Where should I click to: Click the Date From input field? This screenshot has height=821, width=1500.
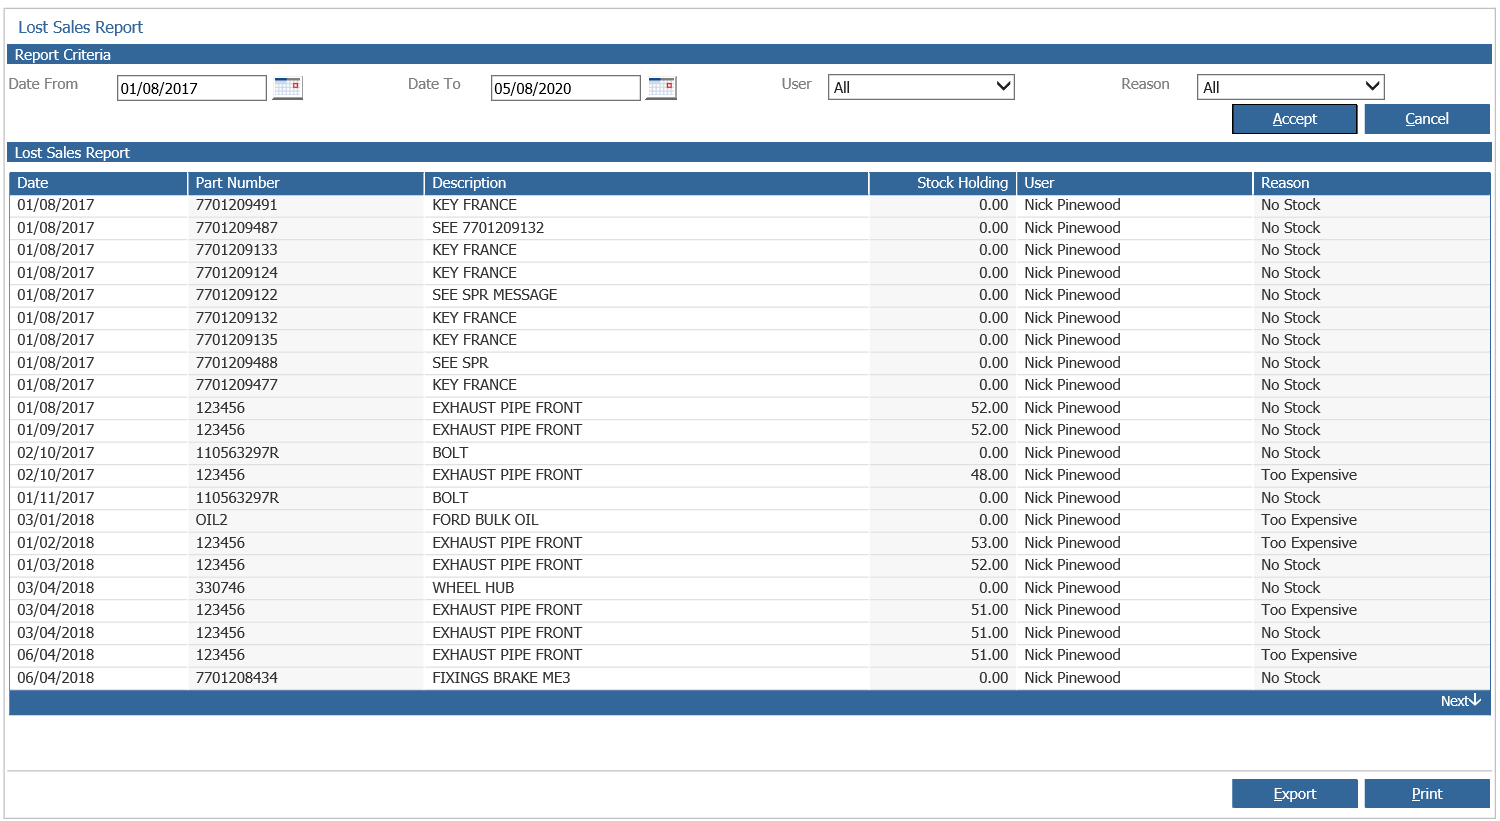point(192,88)
